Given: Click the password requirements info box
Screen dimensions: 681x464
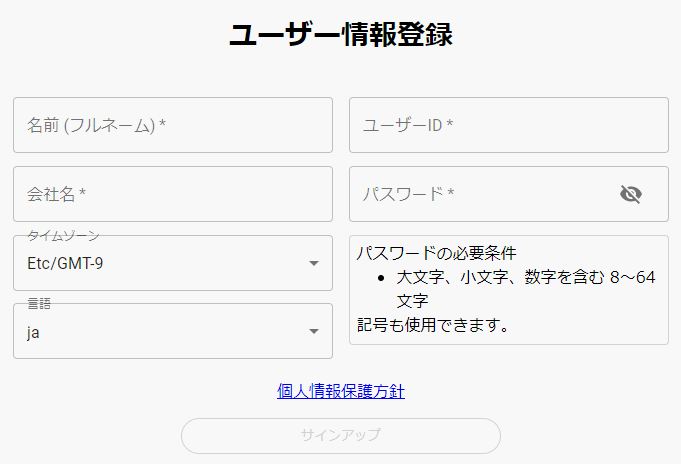Looking at the screenshot, I should click(x=509, y=290).
